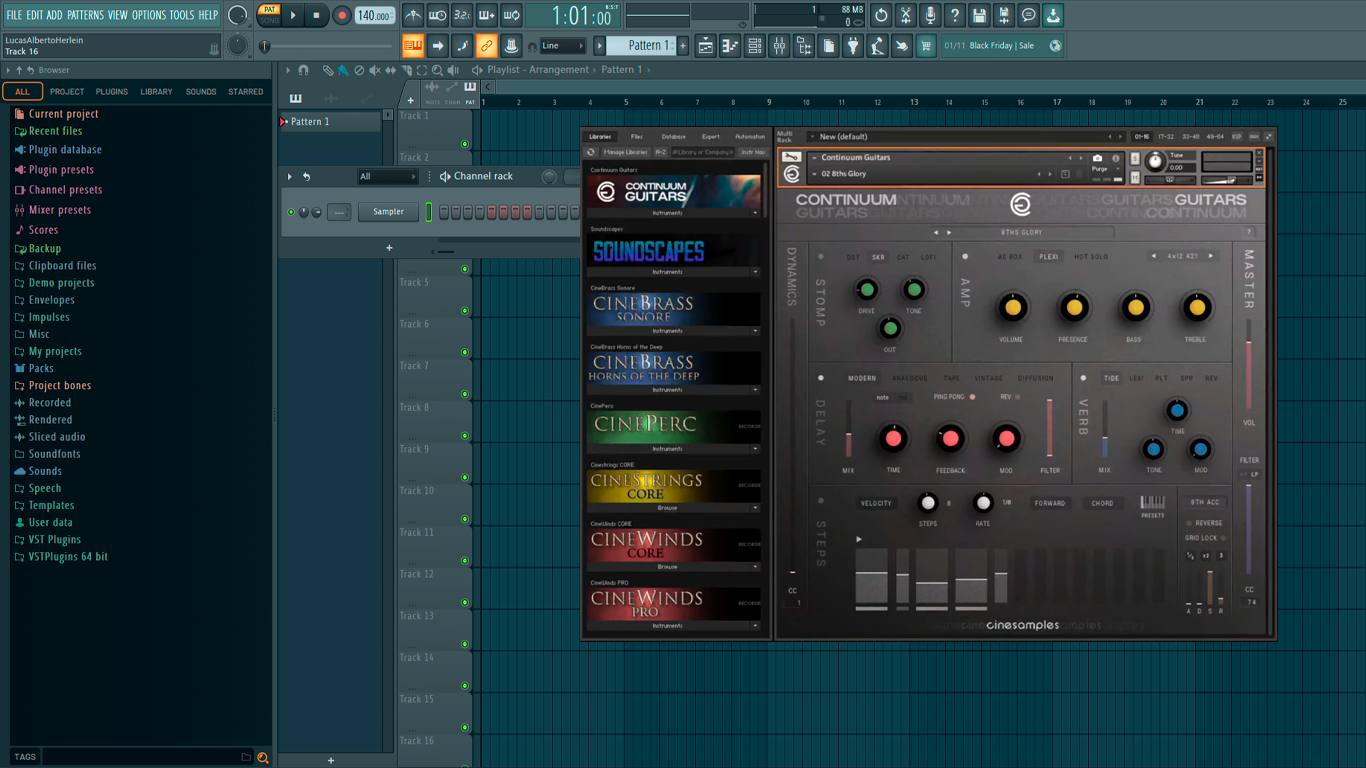Toggle the STEPS section power dot

click(821, 501)
